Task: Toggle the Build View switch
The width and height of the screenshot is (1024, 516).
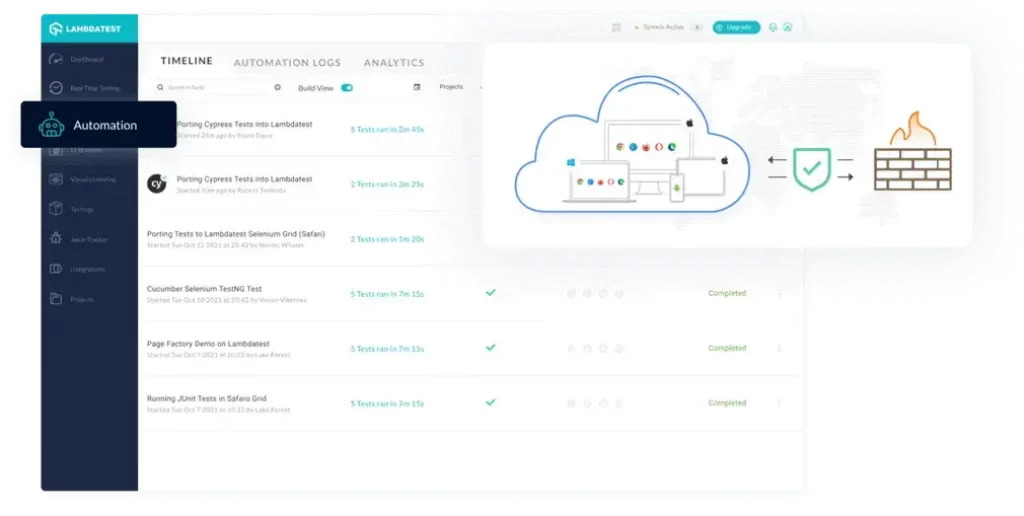Action: click(x=347, y=88)
